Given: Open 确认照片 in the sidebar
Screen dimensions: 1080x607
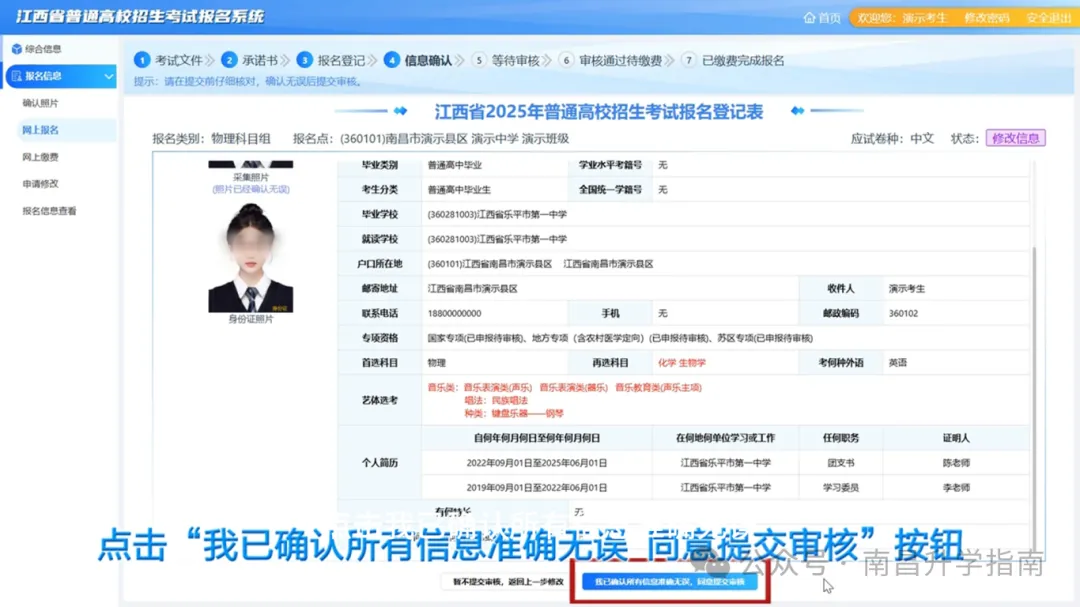Looking at the screenshot, I should coord(41,103).
